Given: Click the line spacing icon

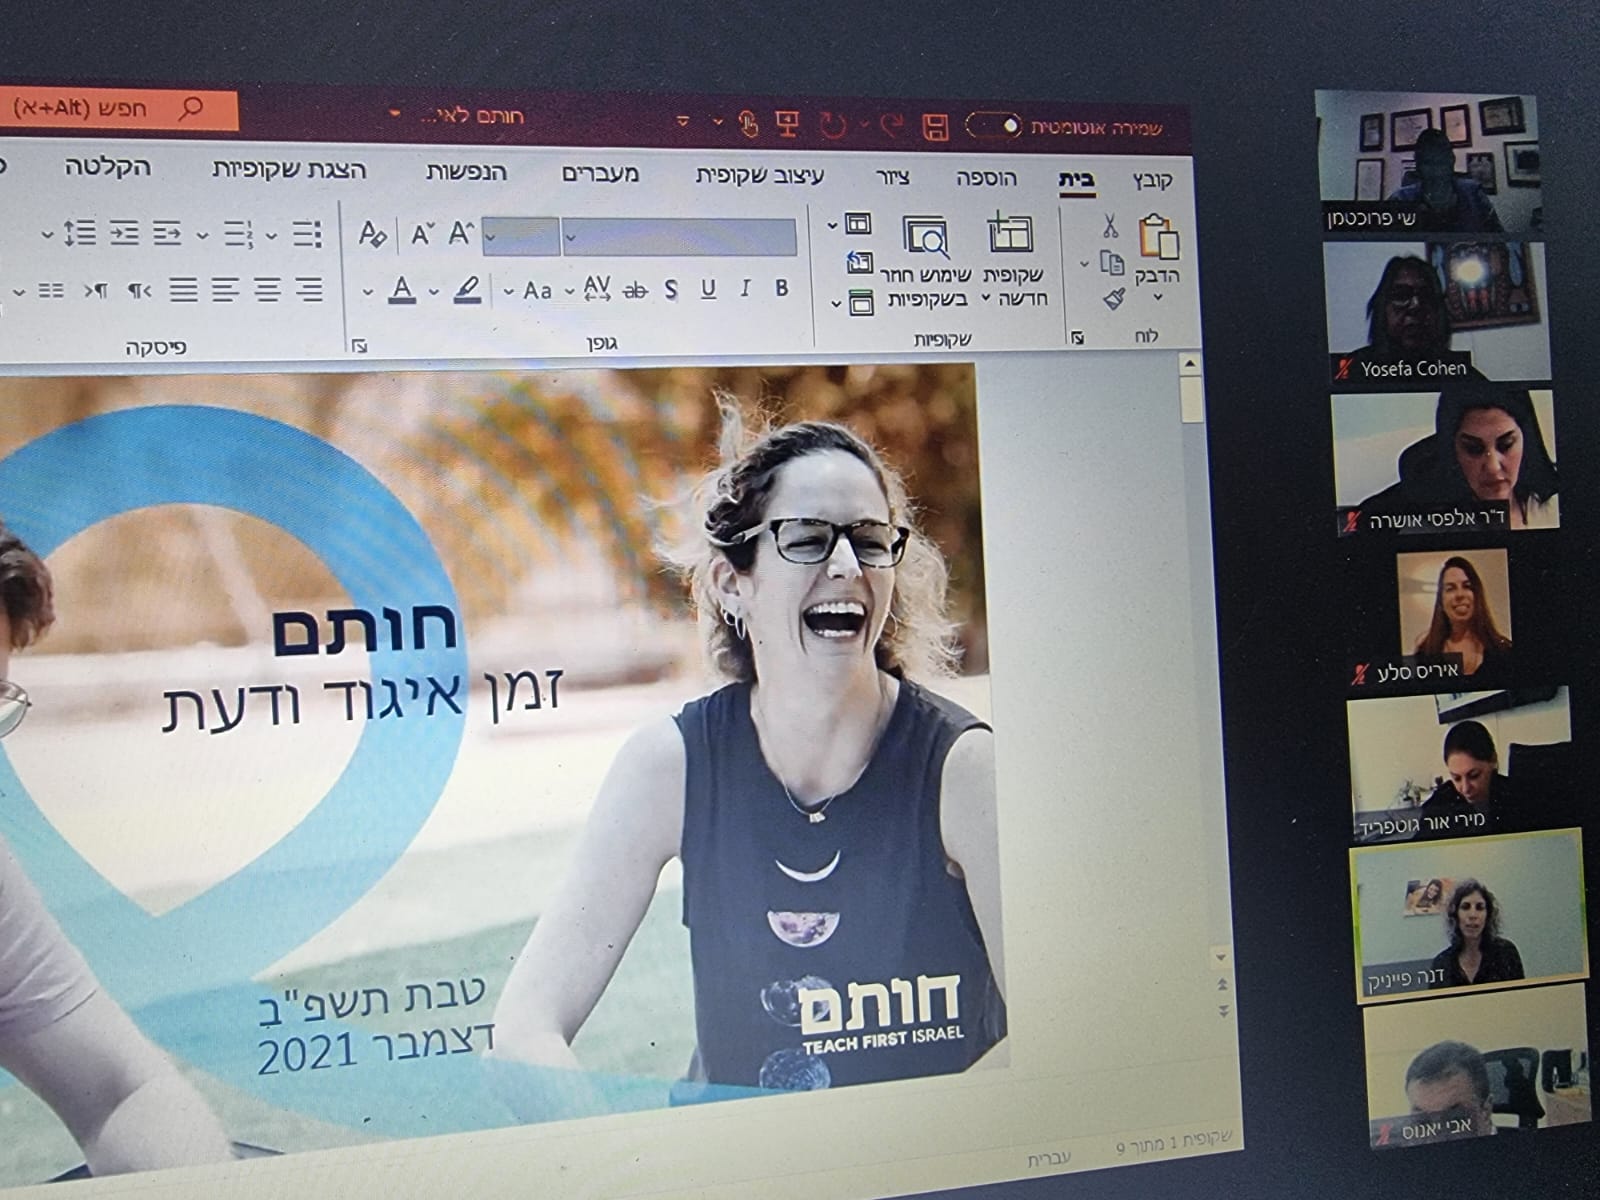Looking at the screenshot, I should (x=80, y=234).
